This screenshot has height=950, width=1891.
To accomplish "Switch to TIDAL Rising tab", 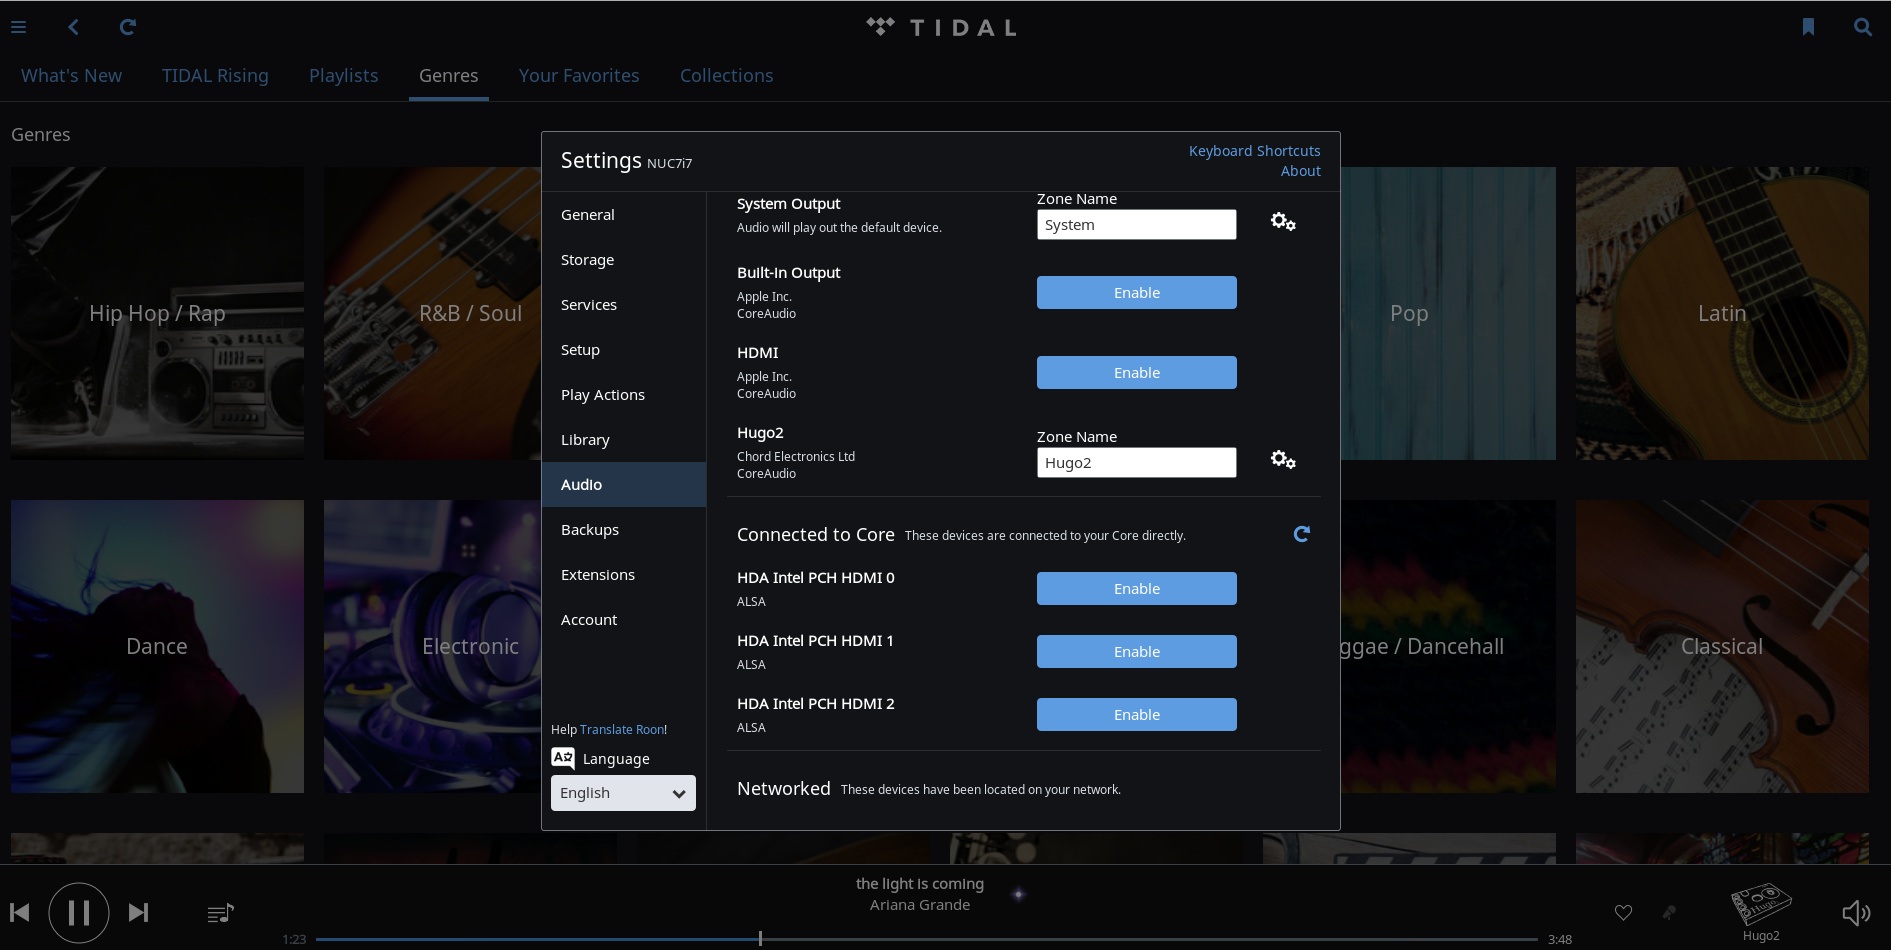I will click(215, 76).
